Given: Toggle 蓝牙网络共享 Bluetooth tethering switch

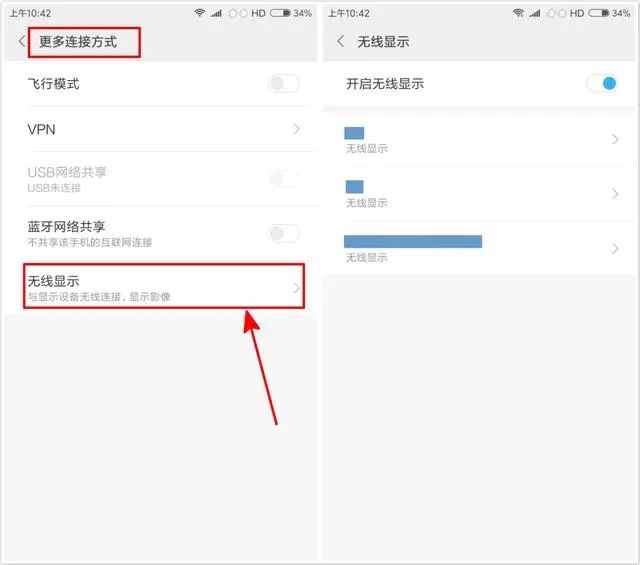Looking at the screenshot, I should [x=284, y=233].
